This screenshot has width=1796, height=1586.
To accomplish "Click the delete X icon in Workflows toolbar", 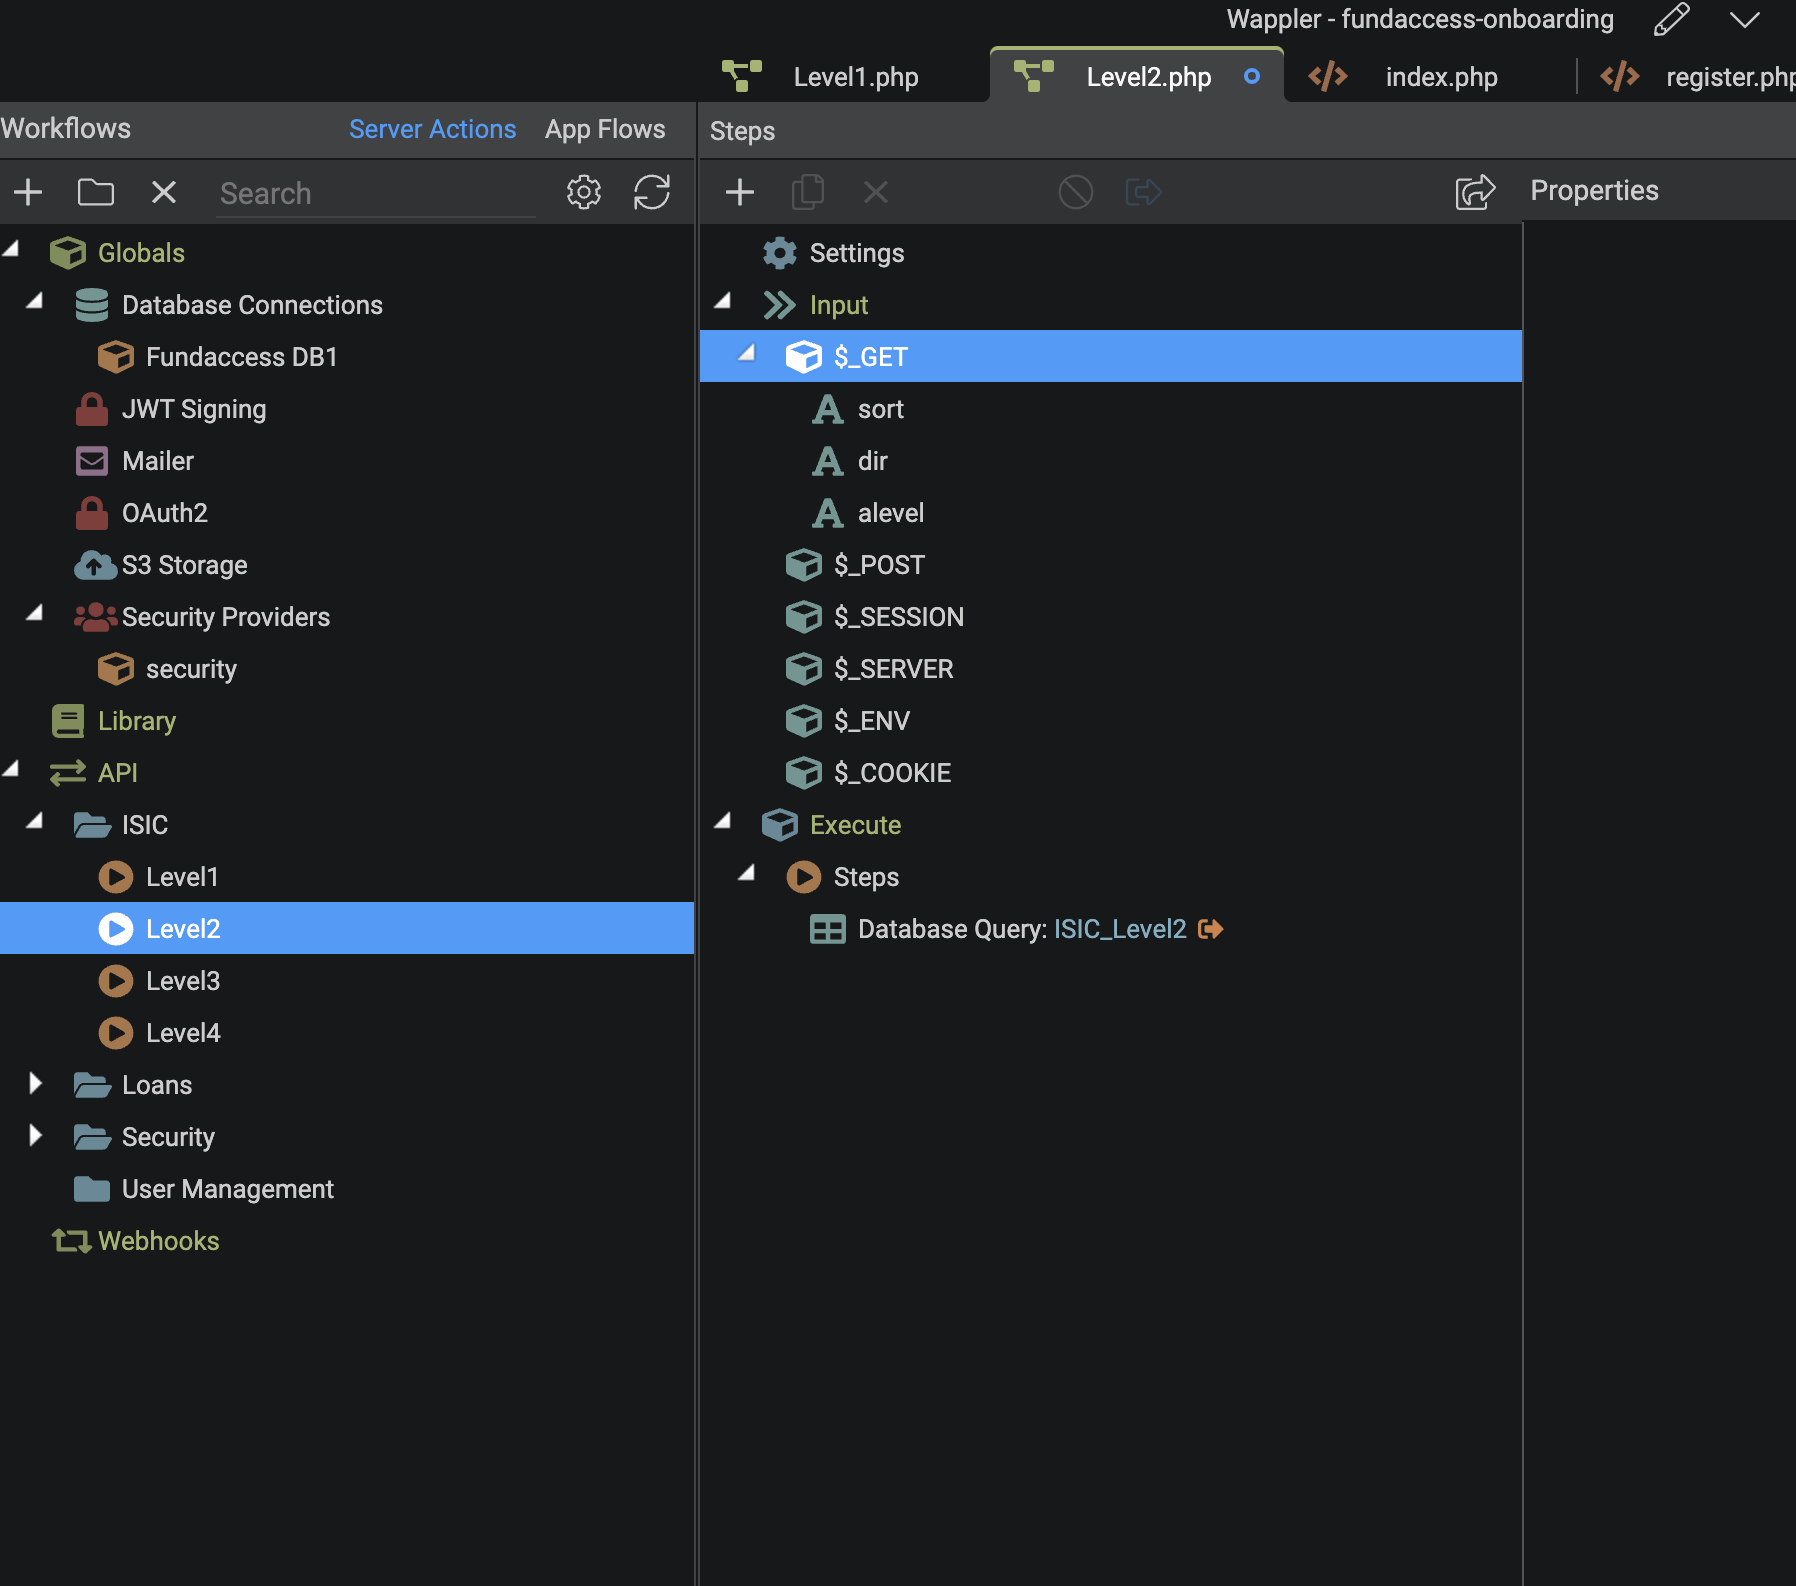I will [164, 192].
